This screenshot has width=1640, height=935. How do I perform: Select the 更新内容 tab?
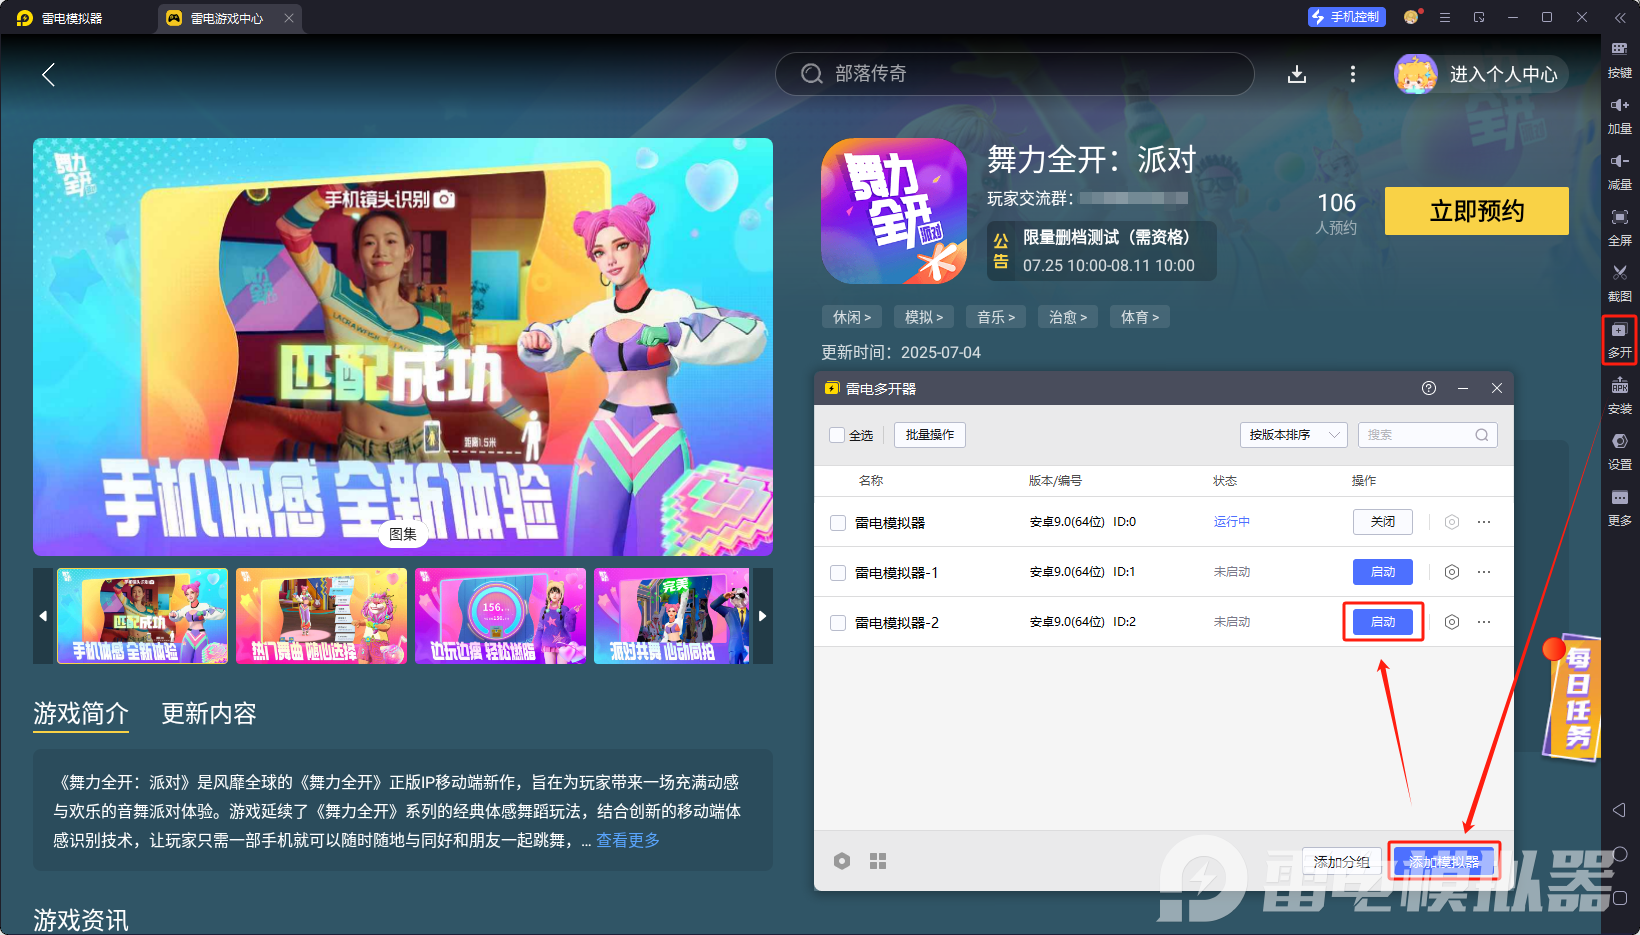[209, 713]
